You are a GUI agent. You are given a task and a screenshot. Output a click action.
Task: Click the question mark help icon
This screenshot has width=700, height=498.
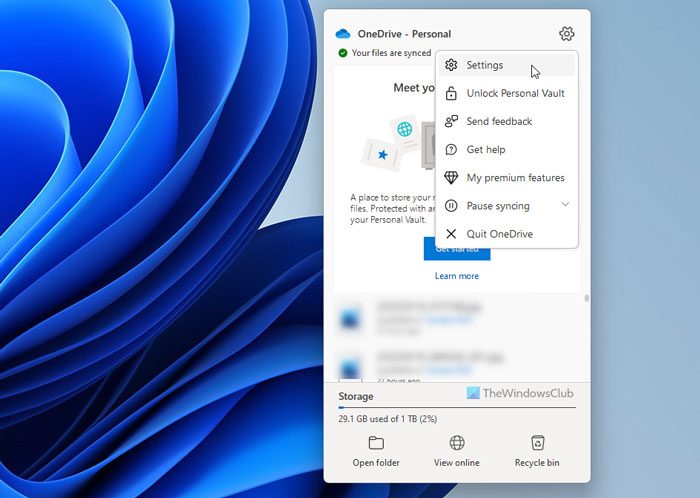pyautogui.click(x=451, y=149)
